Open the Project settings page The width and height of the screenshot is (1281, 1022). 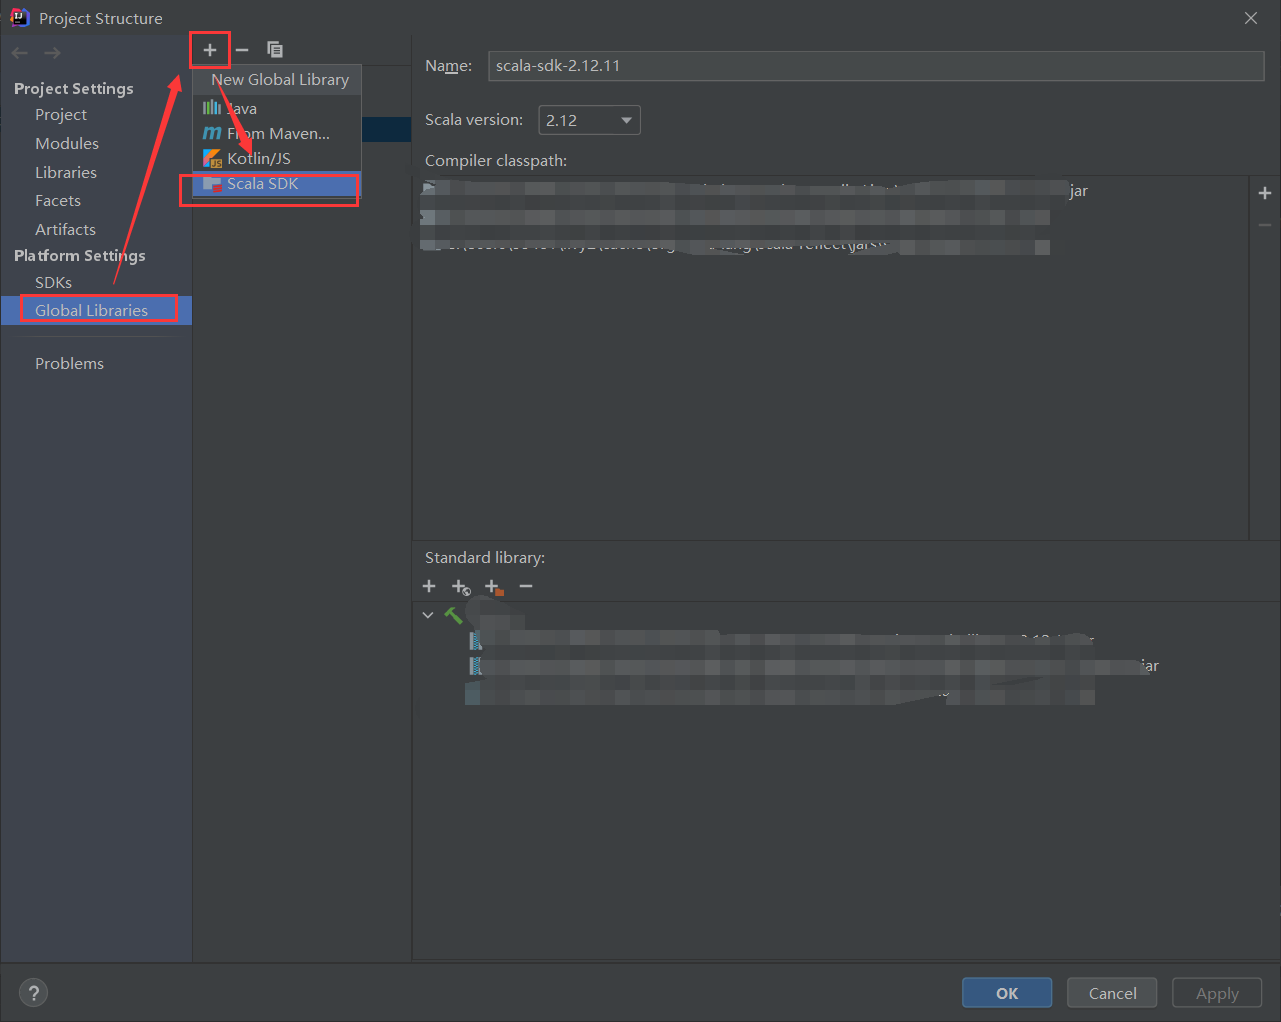(61, 115)
